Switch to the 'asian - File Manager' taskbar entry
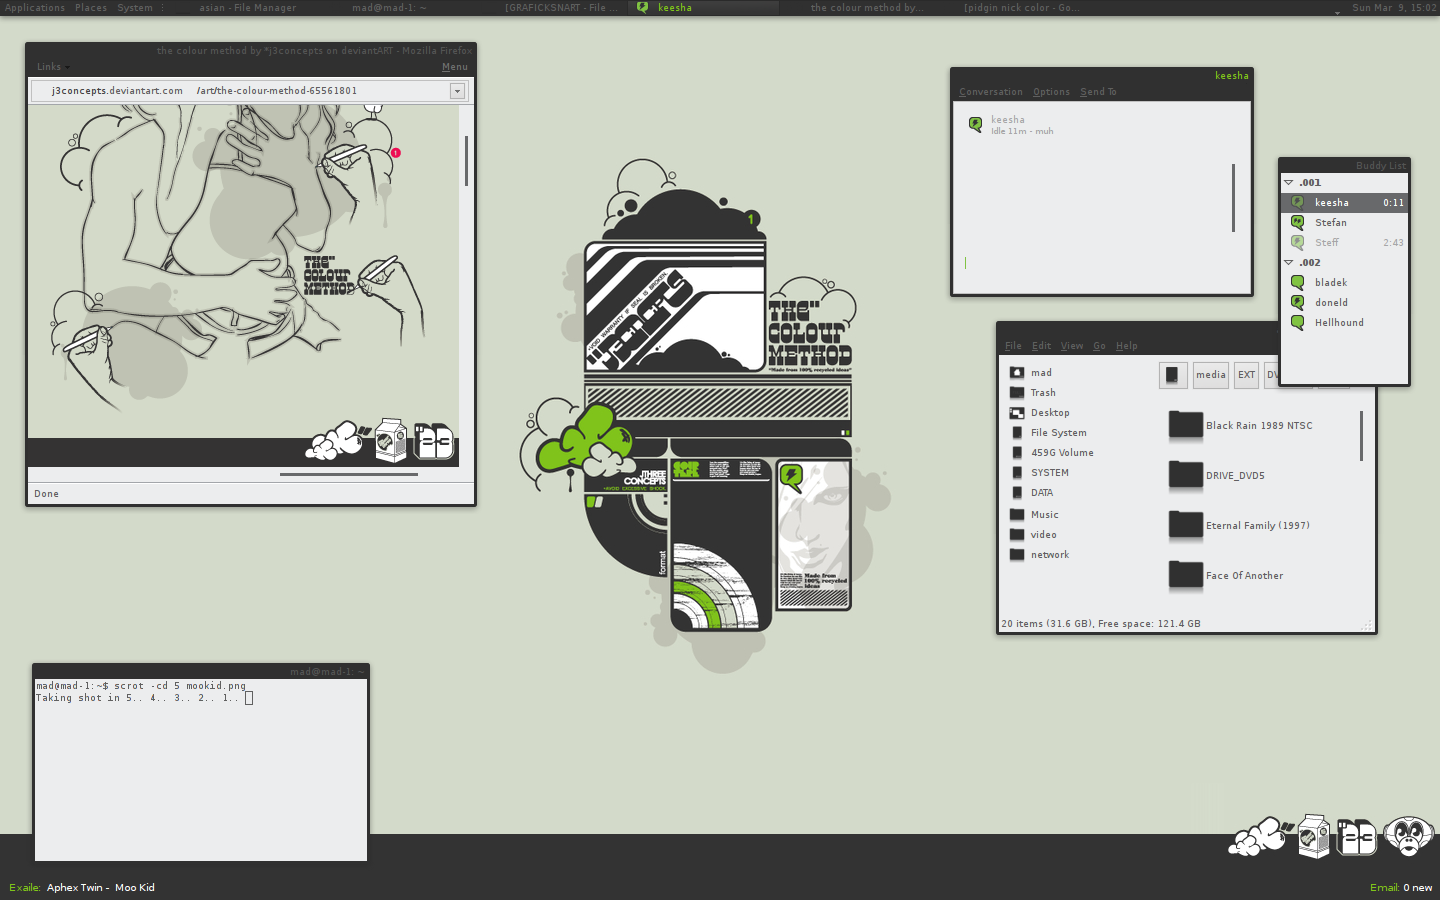Screen dimensions: 1440x900 [x=247, y=7]
